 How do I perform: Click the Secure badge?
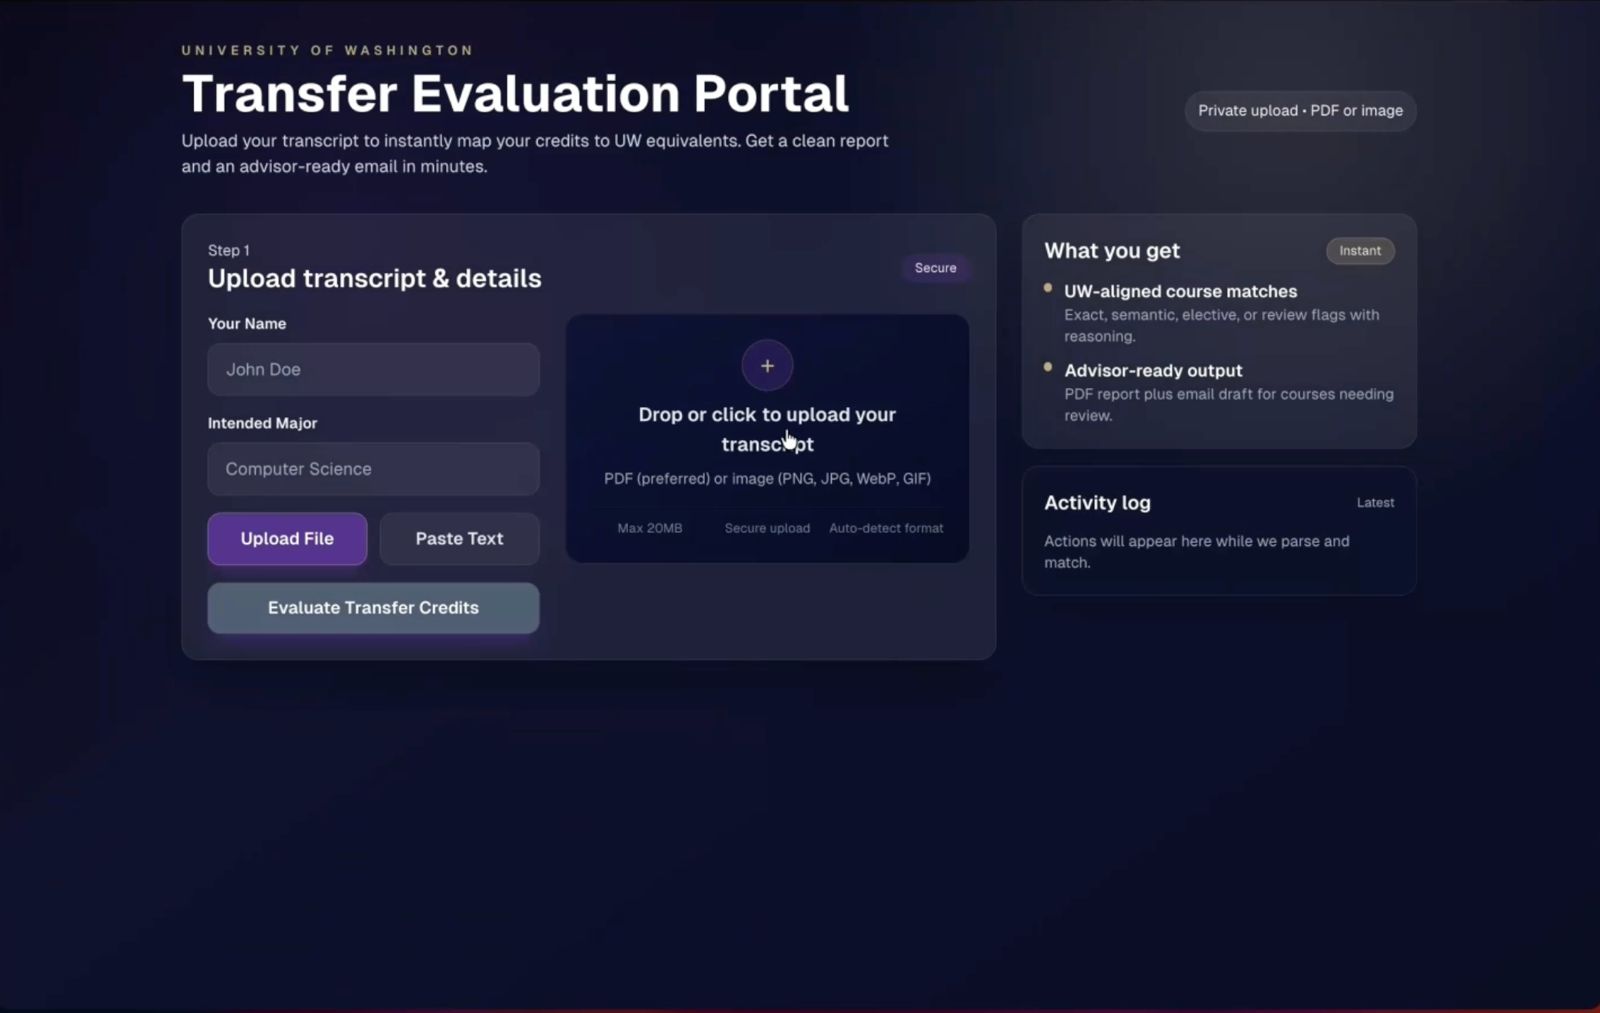(x=935, y=268)
